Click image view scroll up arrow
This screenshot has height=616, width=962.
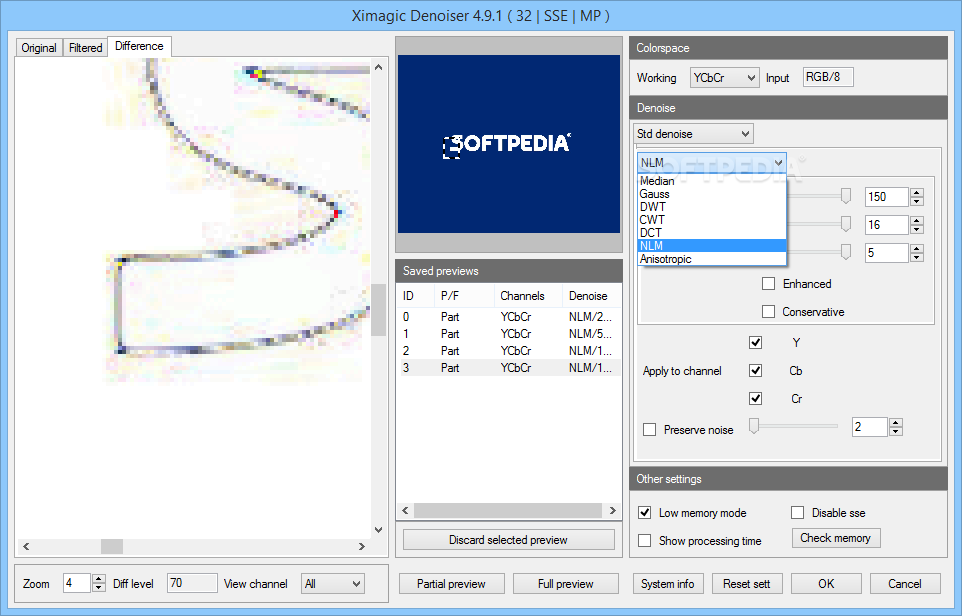point(379,67)
